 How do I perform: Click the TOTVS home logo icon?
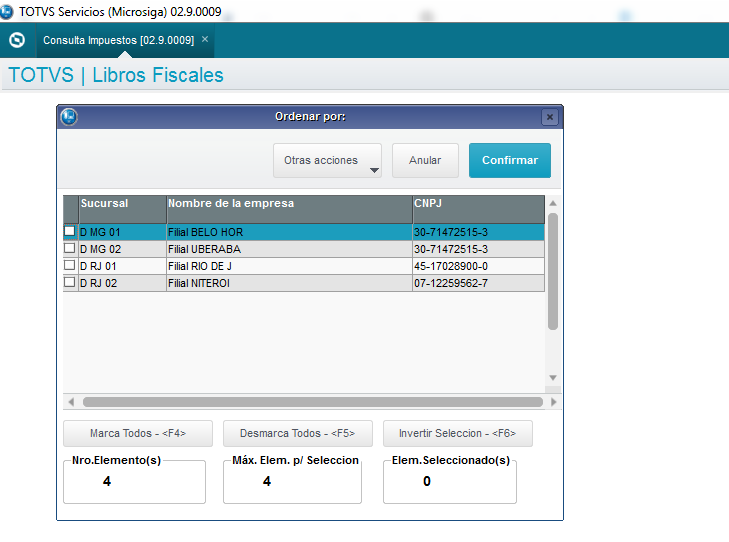coord(17,40)
